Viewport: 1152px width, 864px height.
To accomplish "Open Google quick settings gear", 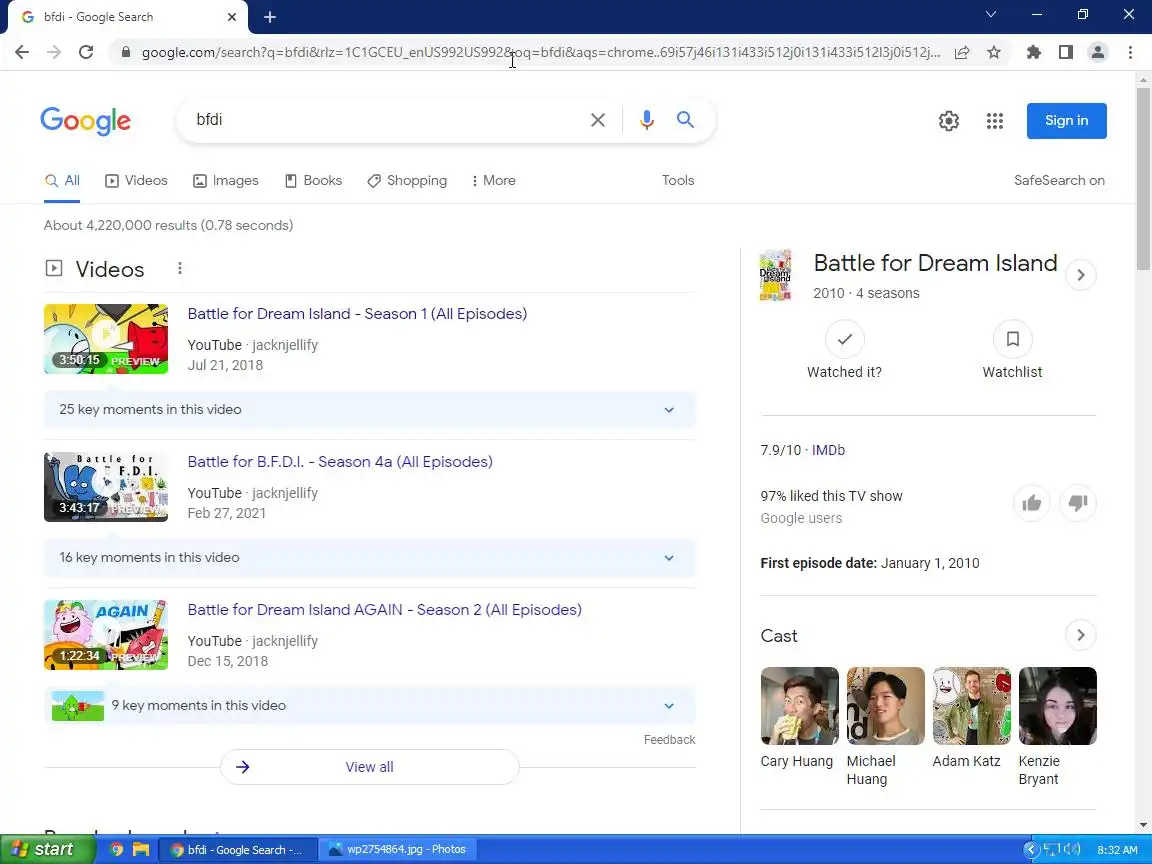I will tap(949, 120).
